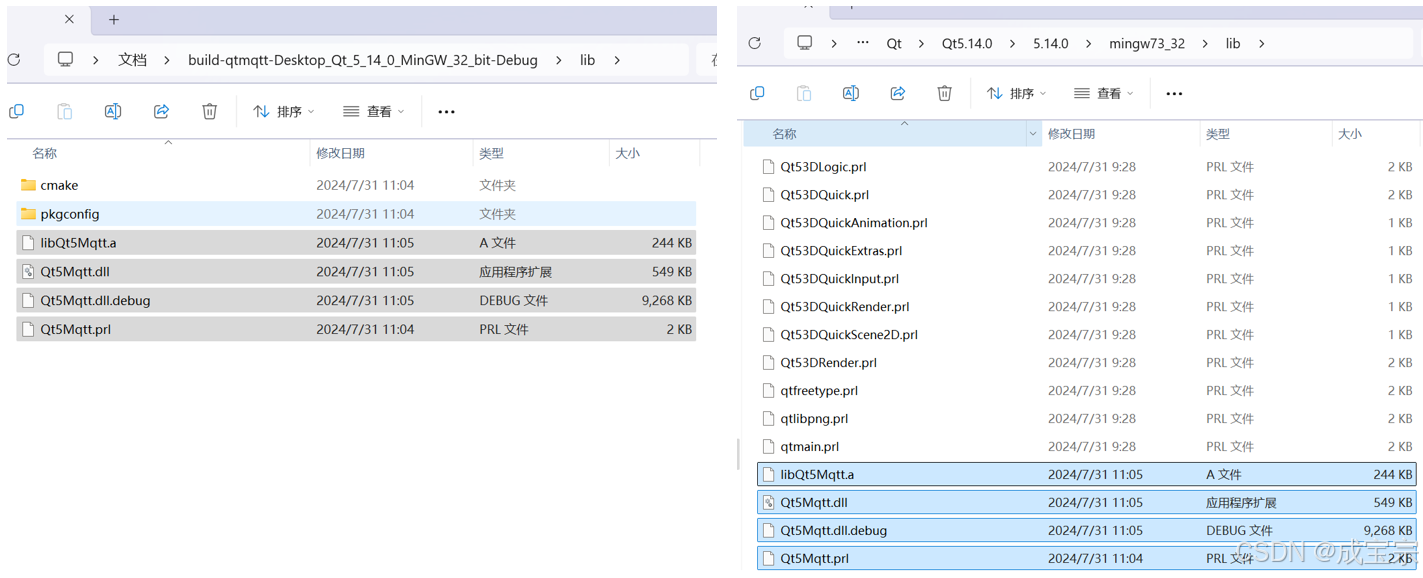Screen dimensions: 1423x578
Task: Open hidden path ellipsis in right address bar
Action: point(863,43)
